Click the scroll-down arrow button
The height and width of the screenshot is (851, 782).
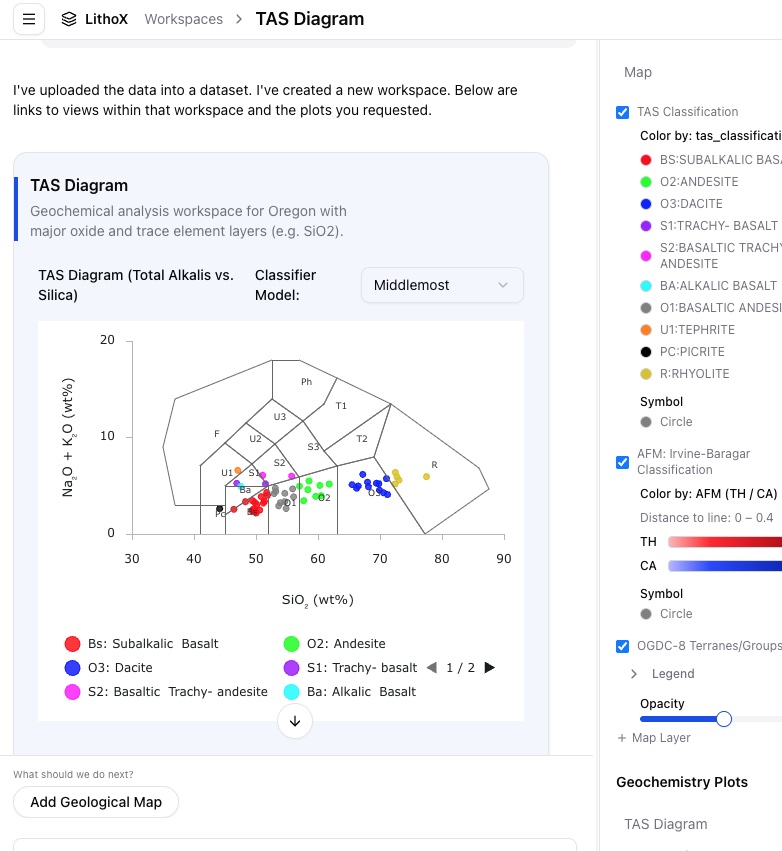pyautogui.click(x=295, y=721)
